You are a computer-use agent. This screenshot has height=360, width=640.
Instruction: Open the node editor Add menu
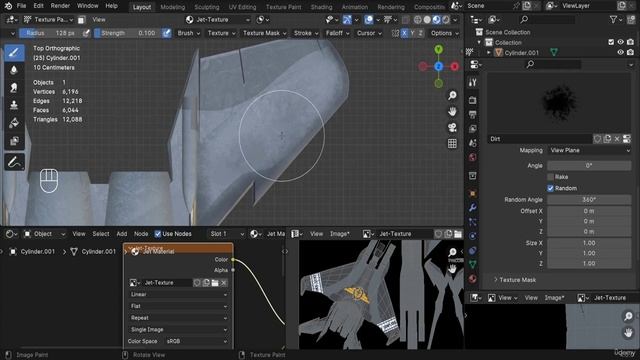tap(122, 234)
